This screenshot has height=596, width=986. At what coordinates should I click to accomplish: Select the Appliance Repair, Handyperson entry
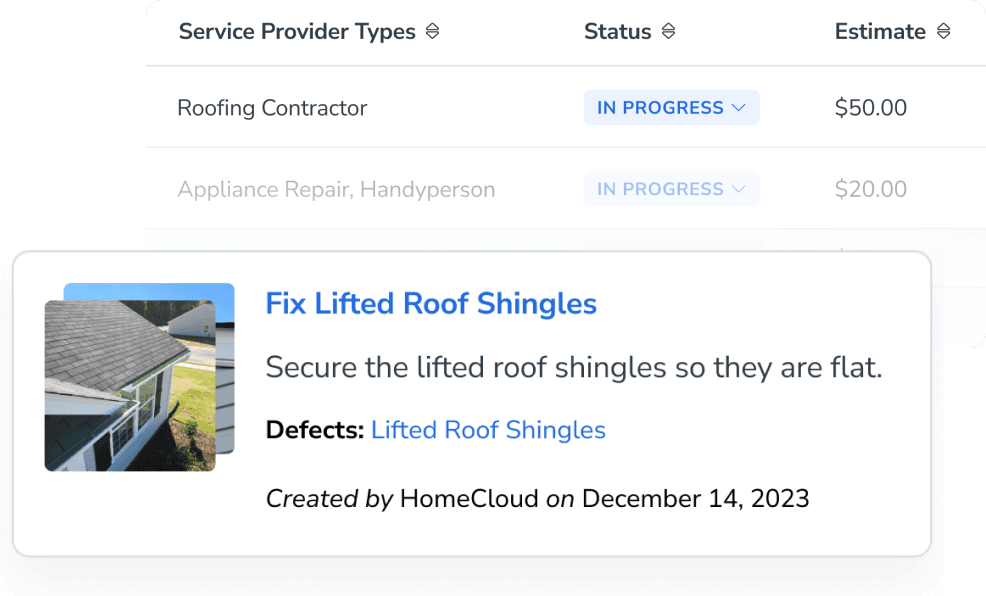click(x=336, y=188)
